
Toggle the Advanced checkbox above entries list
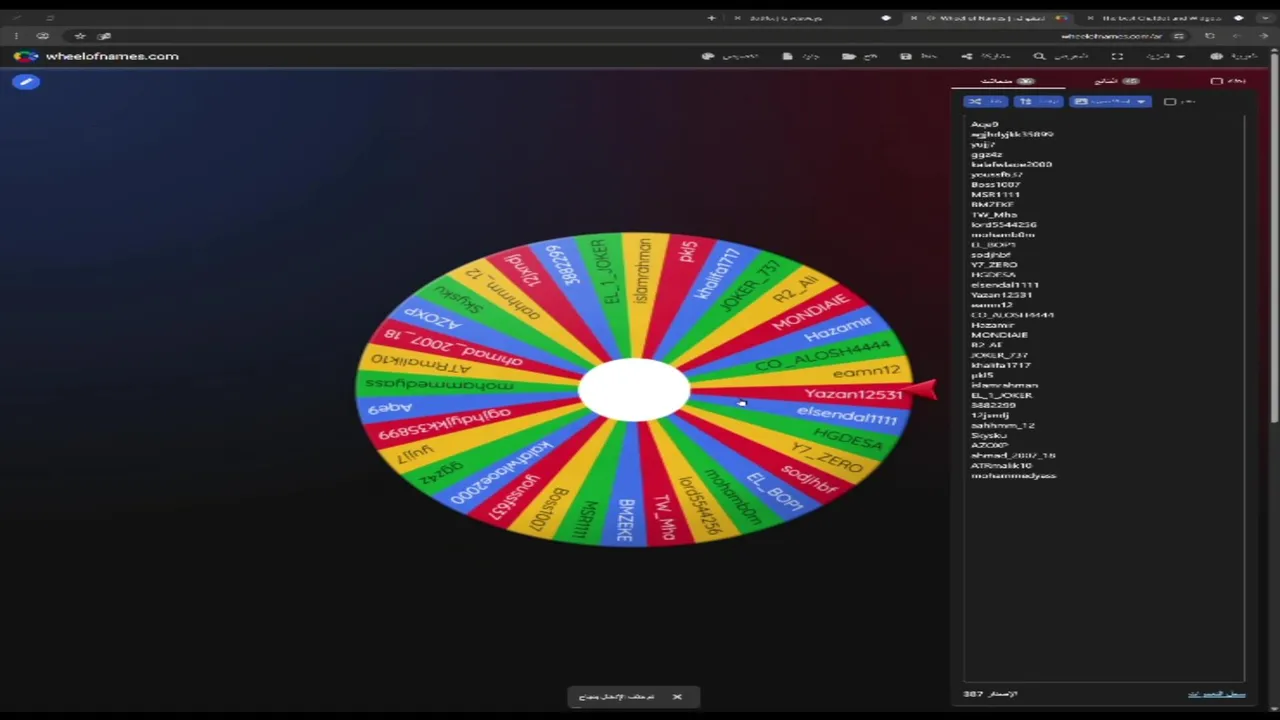(x=1170, y=101)
